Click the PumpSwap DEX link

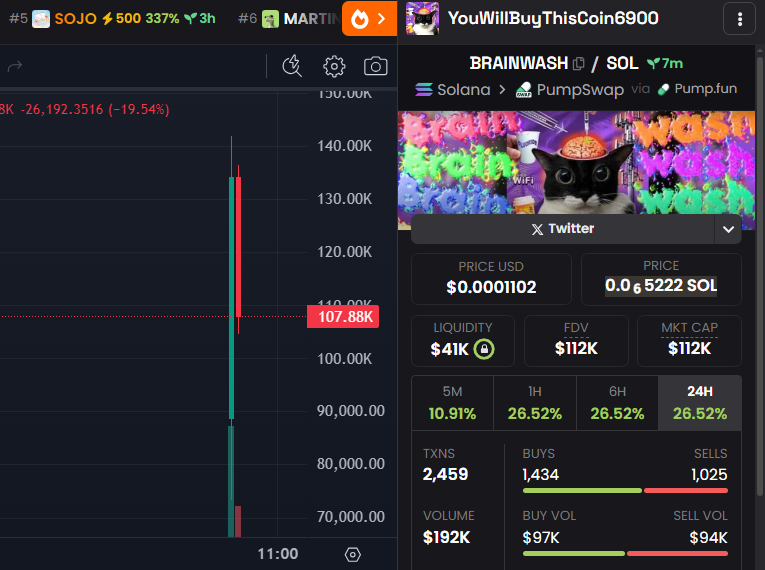[x=570, y=89]
